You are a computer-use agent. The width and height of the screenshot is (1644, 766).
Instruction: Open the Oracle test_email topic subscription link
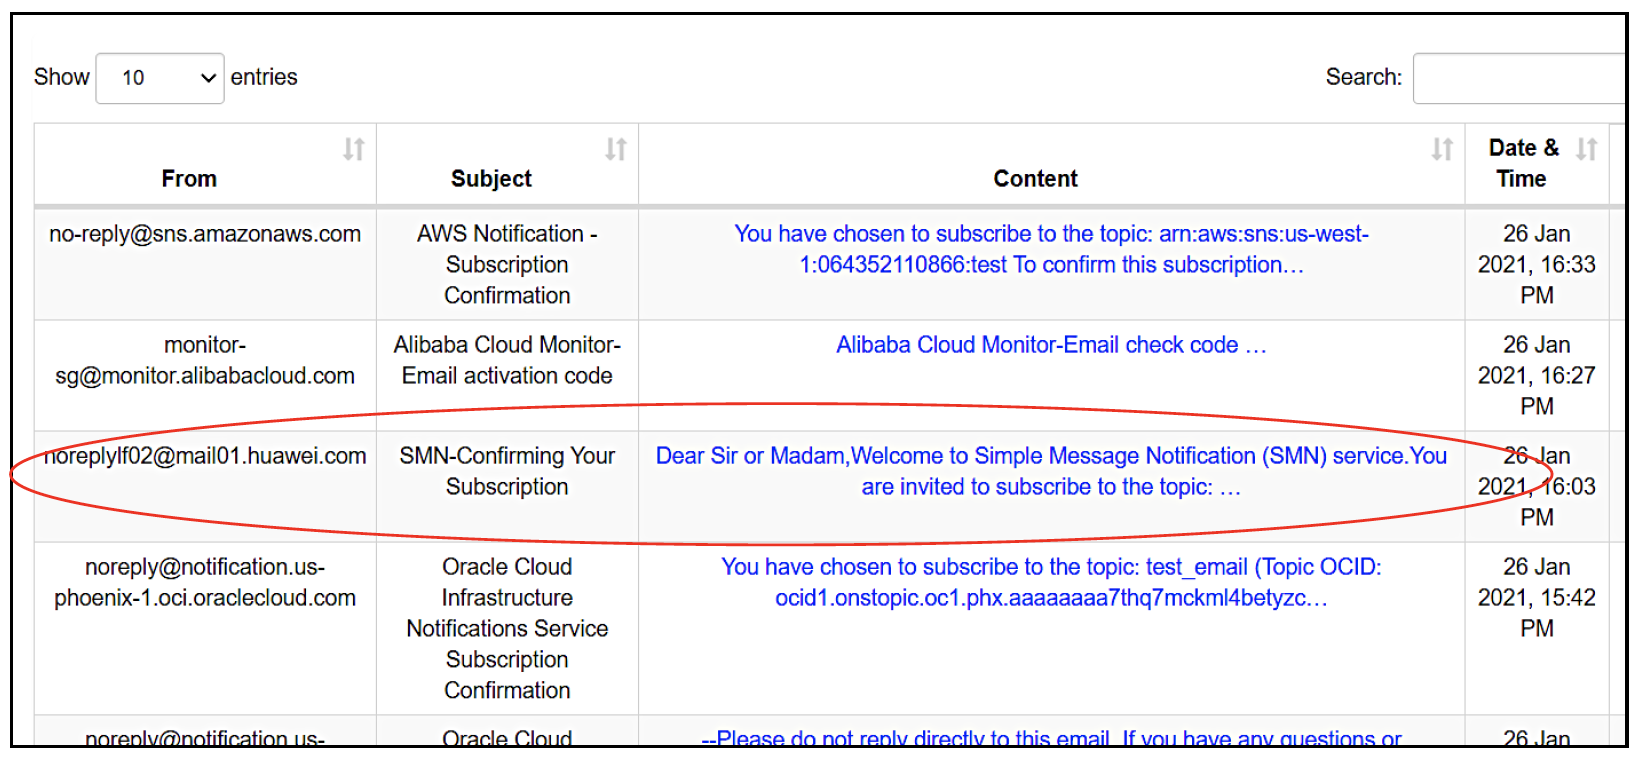(1051, 582)
